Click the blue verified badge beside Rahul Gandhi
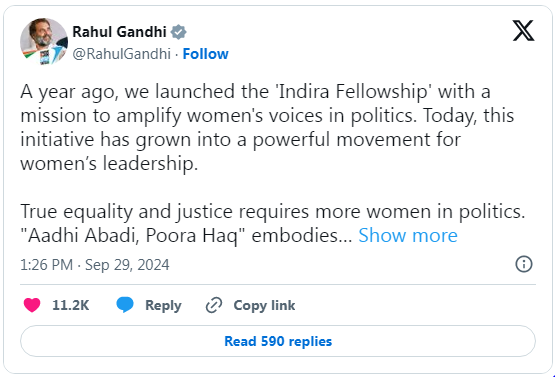 coord(178,32)
